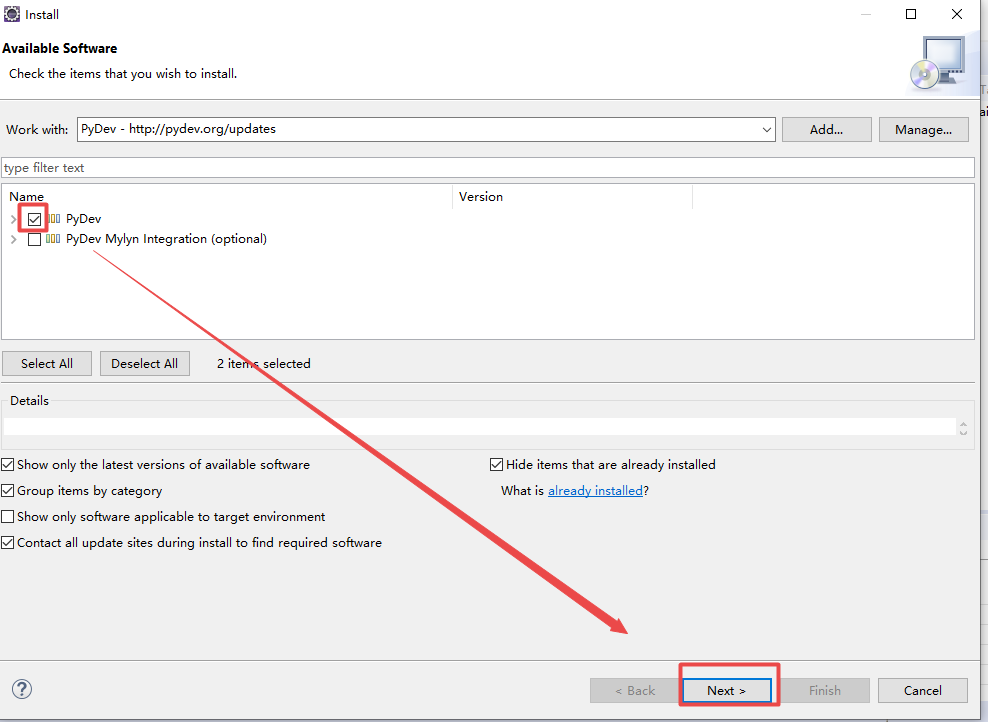Expand the PyDev tree node

pyautogui.click(x=14, y=219)
